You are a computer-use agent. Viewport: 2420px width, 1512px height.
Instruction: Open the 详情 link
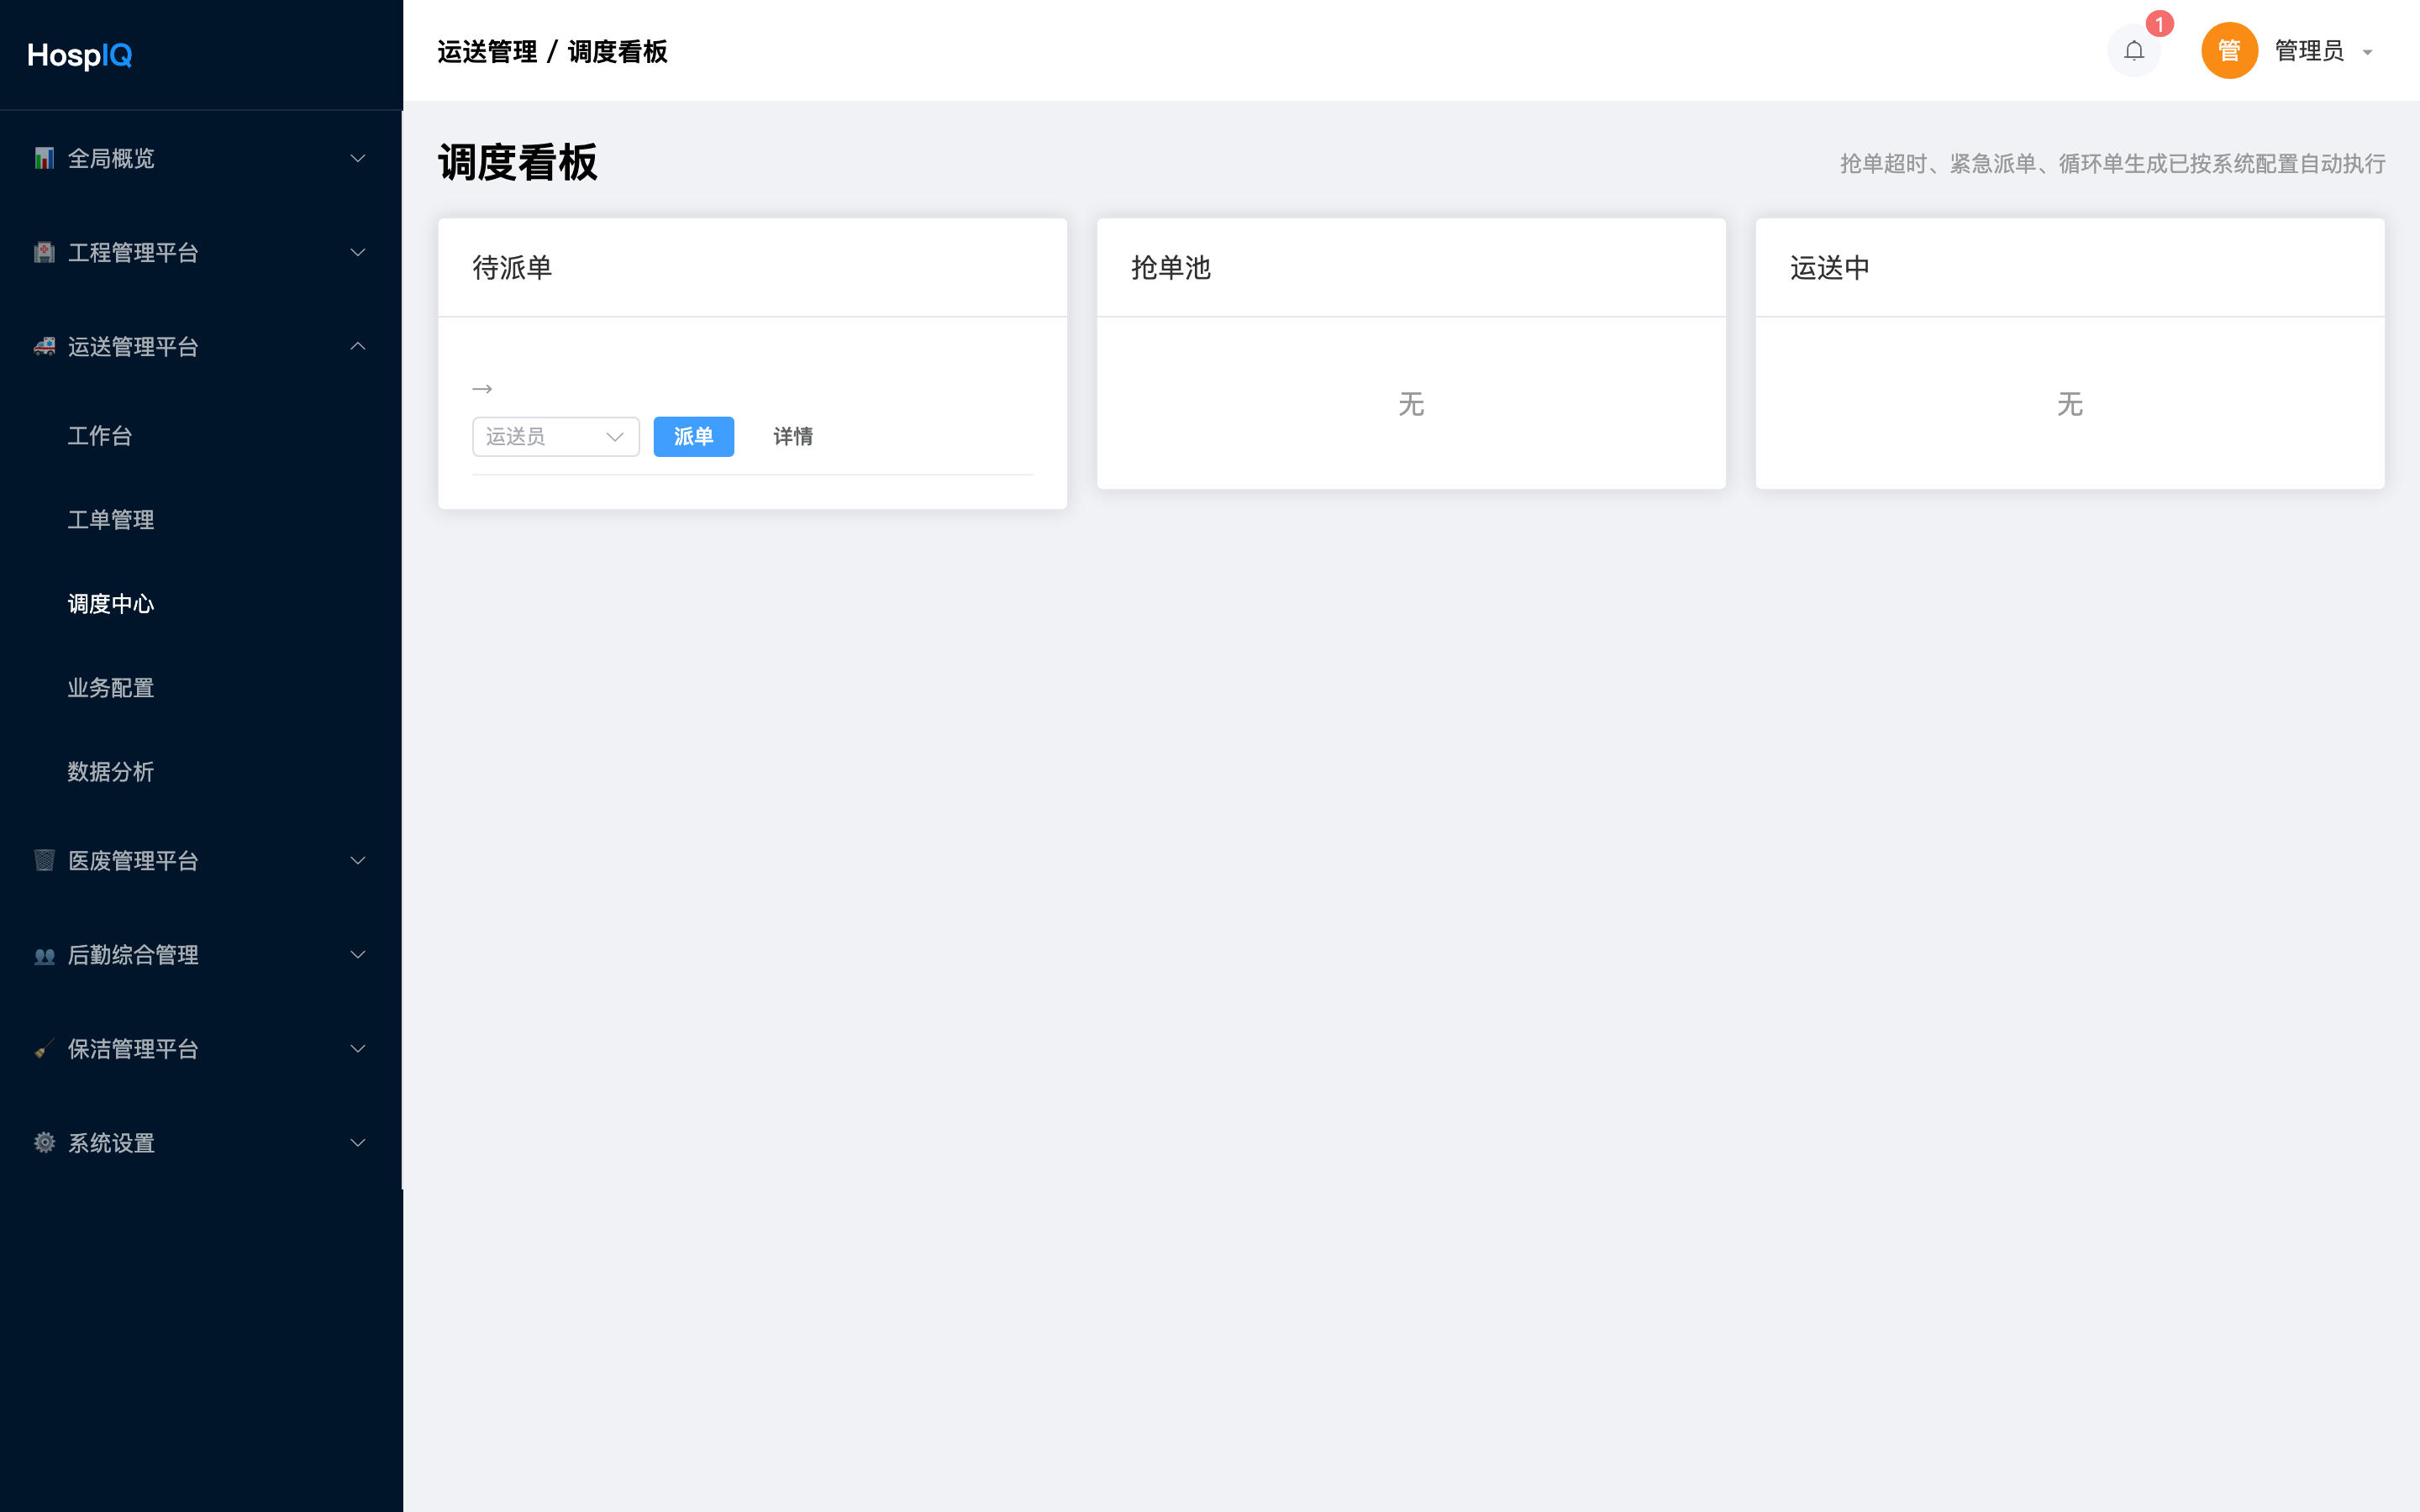pos(793,437)
